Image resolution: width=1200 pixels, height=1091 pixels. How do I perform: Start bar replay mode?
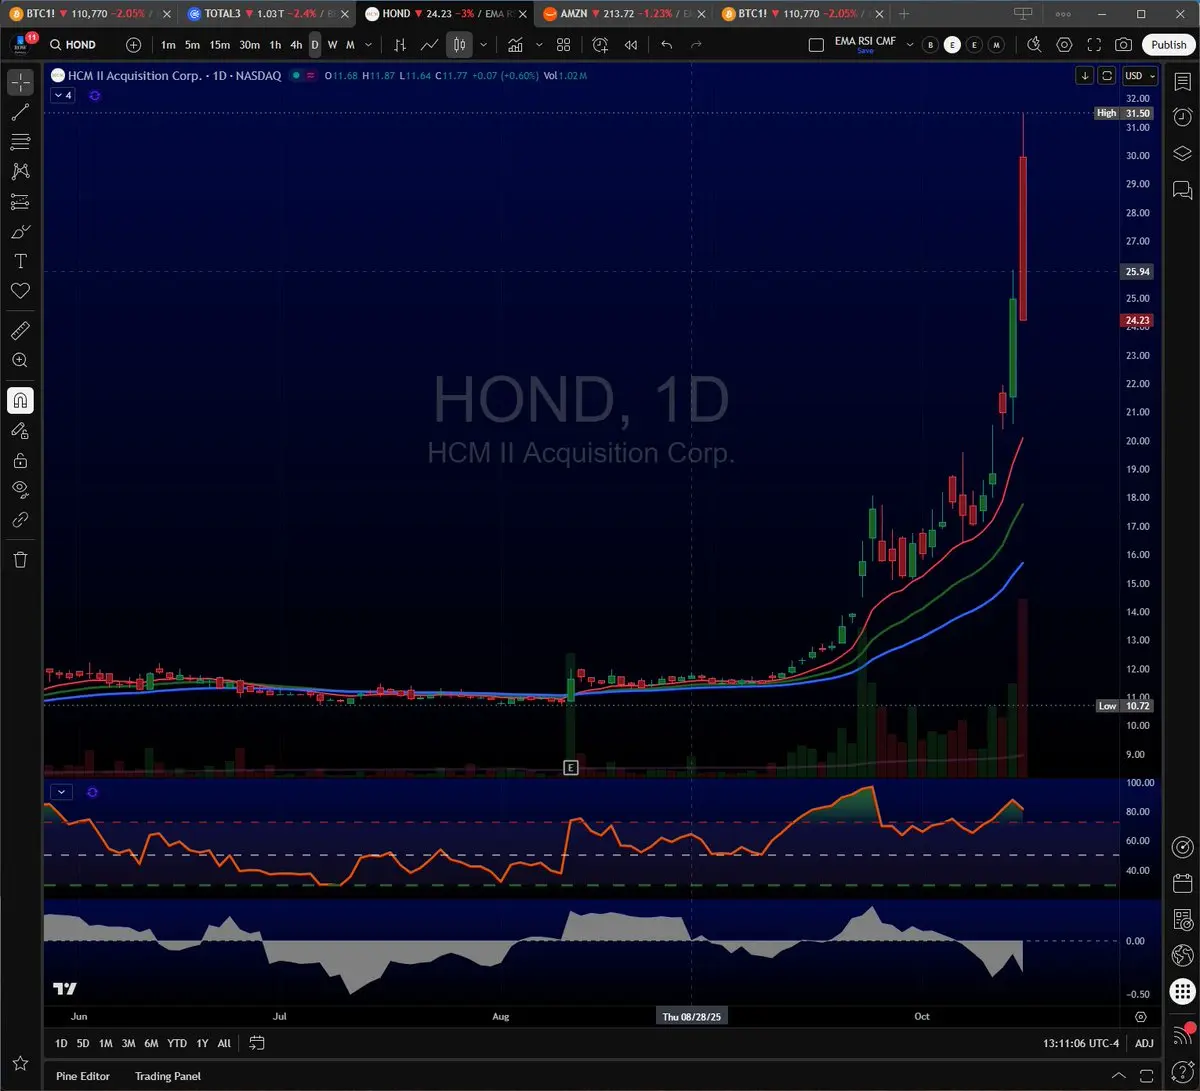coord(631,45)
